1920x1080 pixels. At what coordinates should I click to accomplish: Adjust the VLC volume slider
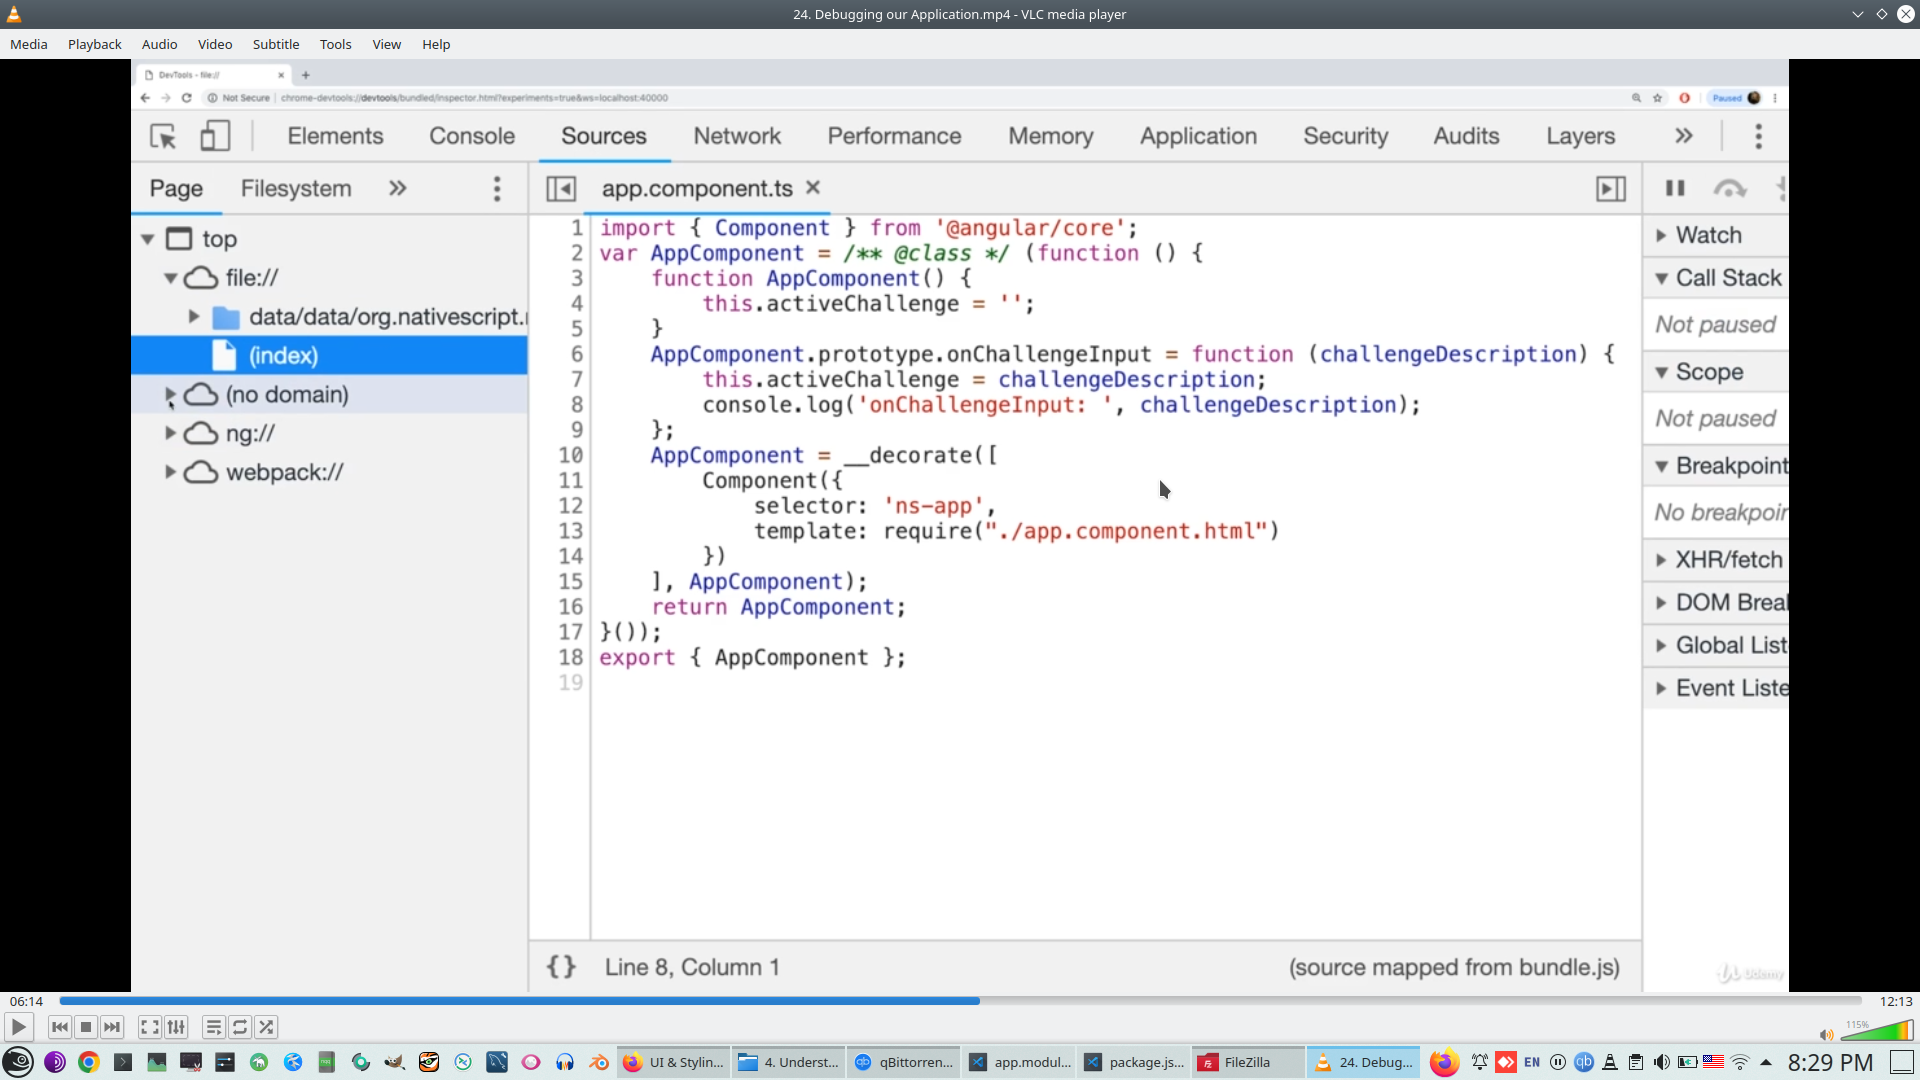coord(1877,1031)
